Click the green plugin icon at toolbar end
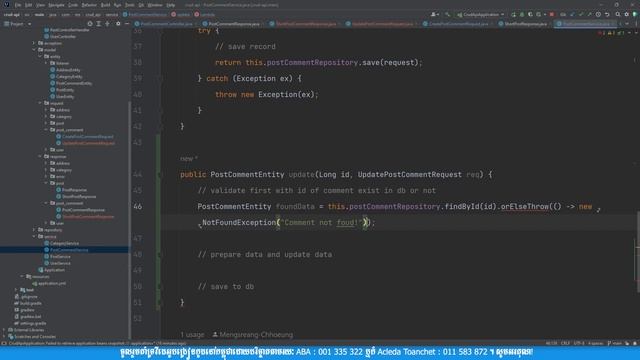 tap(635, 15)
